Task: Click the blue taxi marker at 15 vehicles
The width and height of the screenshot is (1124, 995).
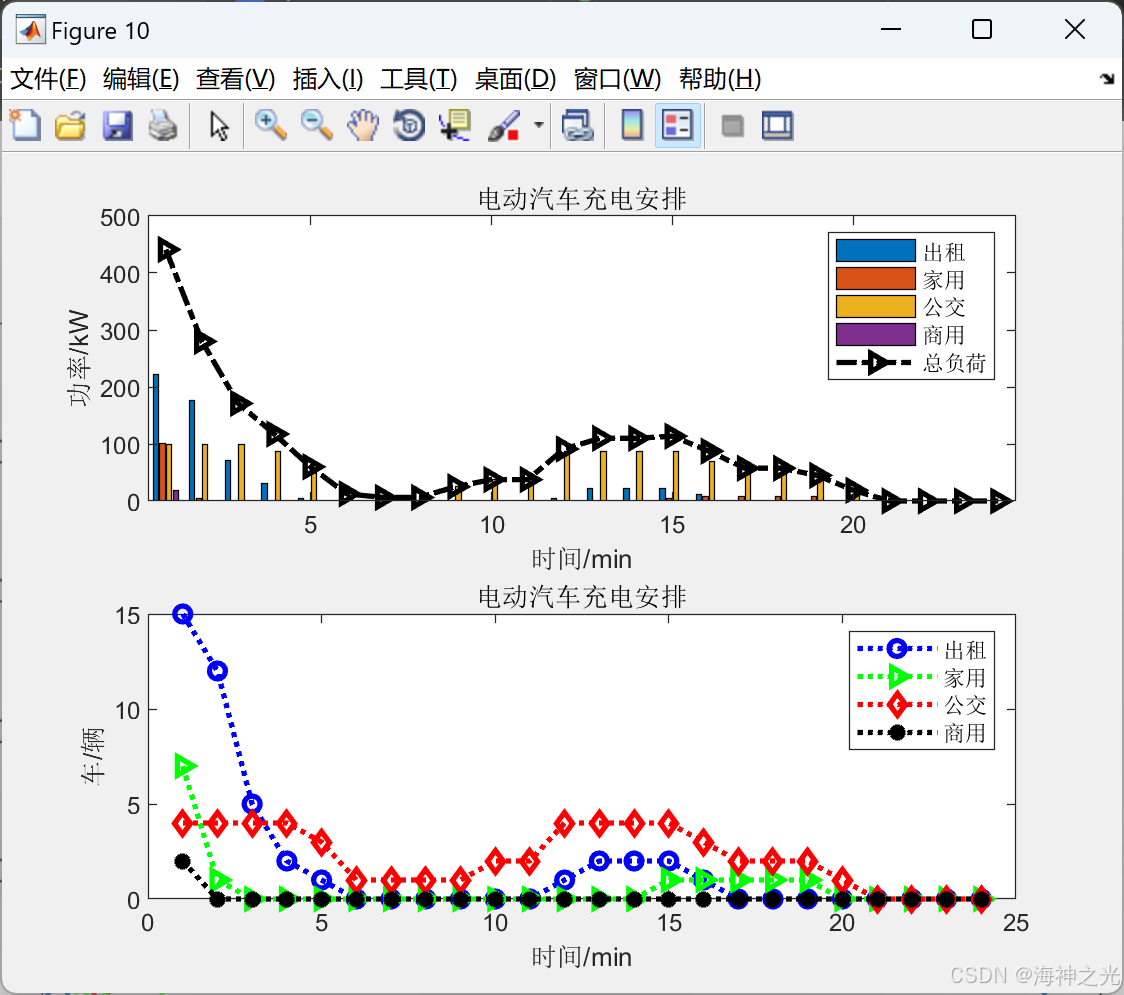Action: click(x=183, y=614)
